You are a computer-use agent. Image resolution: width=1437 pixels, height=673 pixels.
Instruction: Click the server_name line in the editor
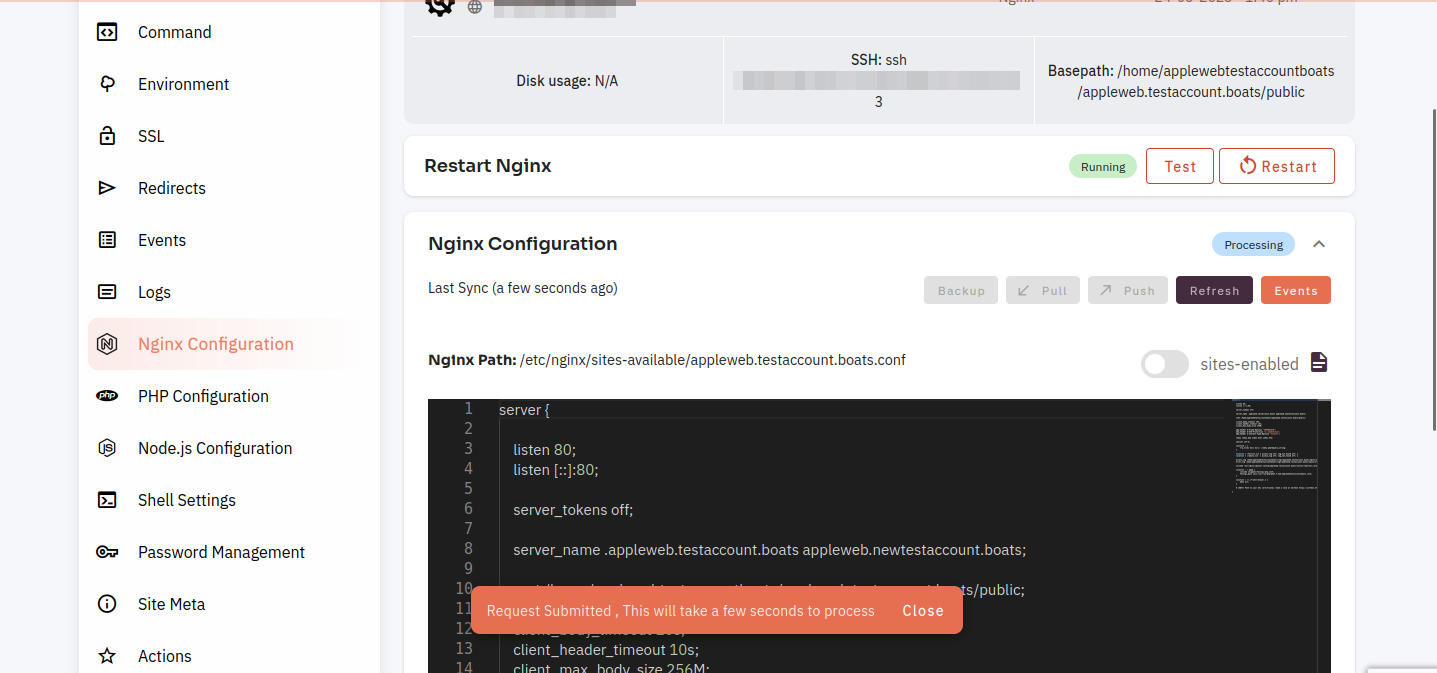coord(769,550)
